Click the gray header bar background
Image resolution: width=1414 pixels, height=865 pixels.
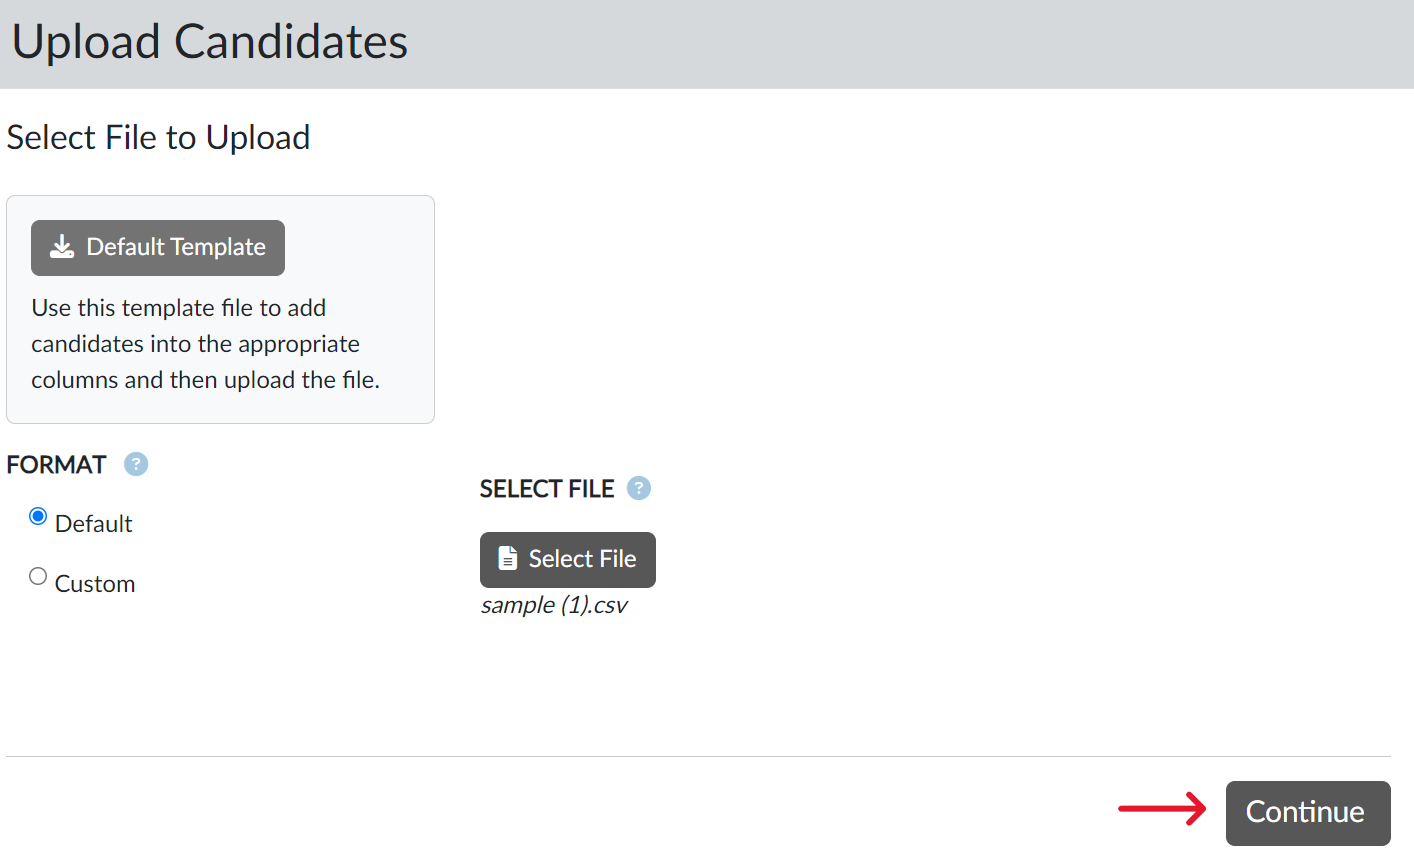tap(900, 44)
